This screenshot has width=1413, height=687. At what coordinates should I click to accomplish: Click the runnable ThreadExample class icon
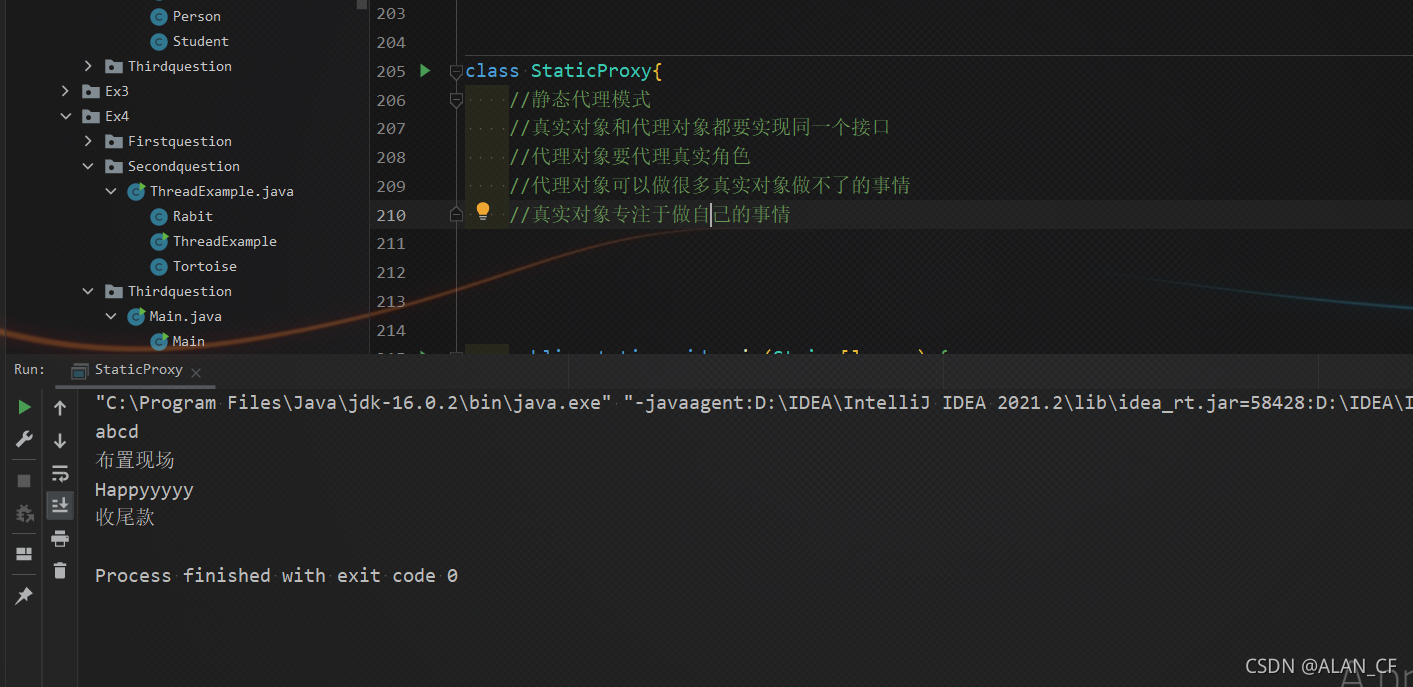158,241
